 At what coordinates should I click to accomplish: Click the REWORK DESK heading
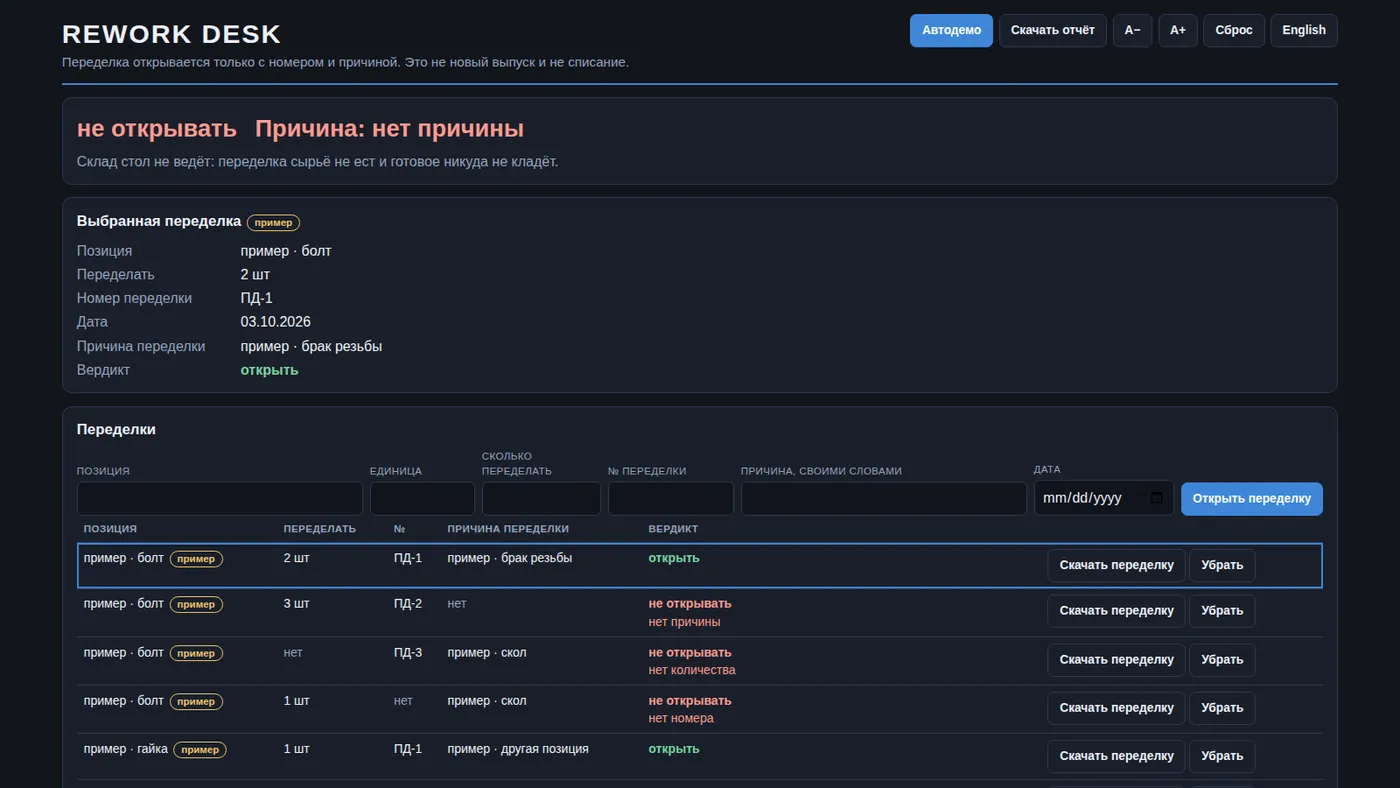click(172, 34)
